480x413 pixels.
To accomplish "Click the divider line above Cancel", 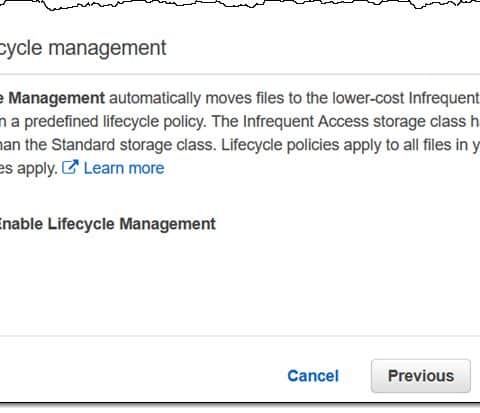I will [240, 336].
